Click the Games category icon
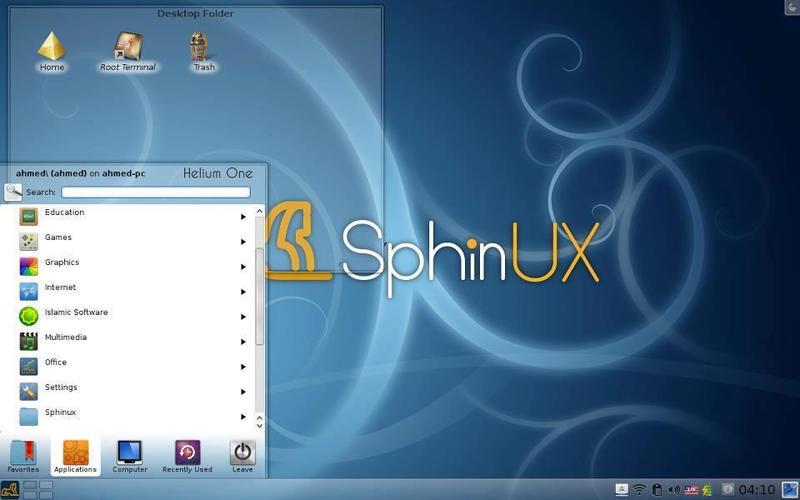The image size is (800, 500). tap(29, 242)
